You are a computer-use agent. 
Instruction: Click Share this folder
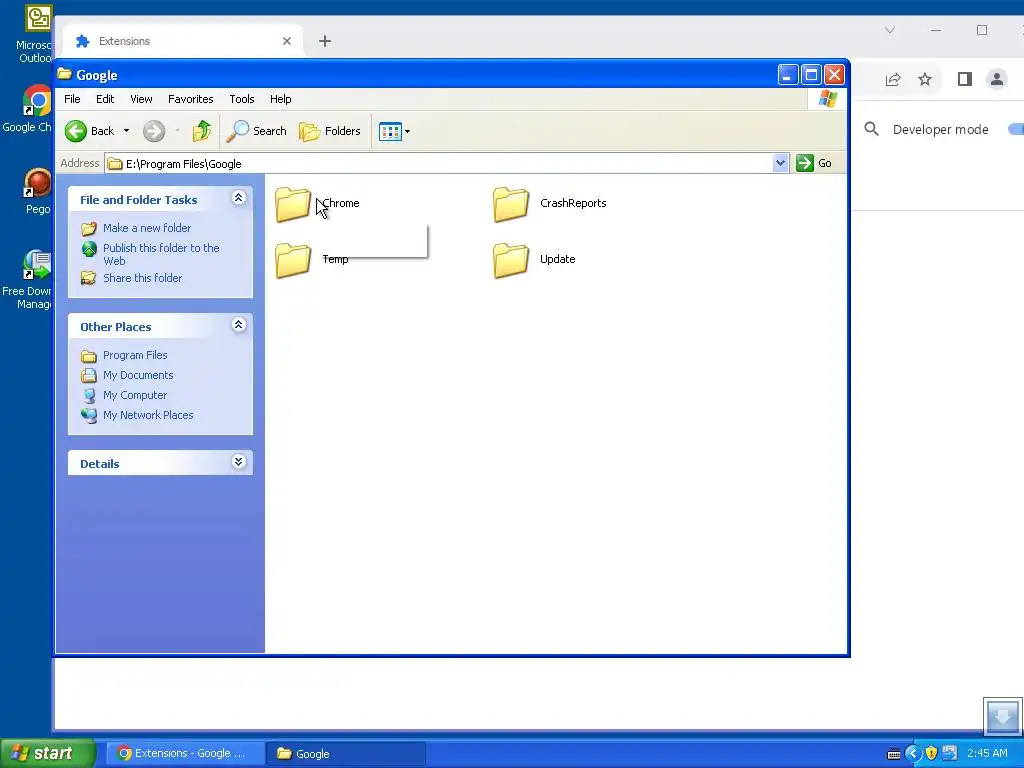[x=142, y=278]
